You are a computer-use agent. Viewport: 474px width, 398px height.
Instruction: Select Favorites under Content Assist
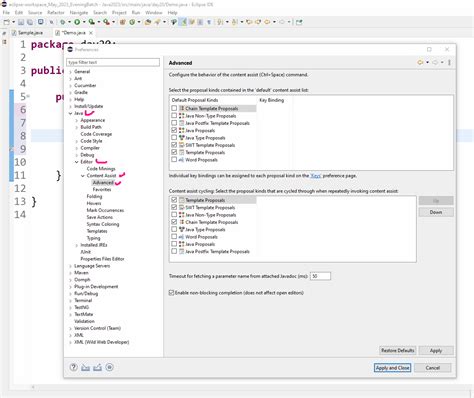[102, 189]
